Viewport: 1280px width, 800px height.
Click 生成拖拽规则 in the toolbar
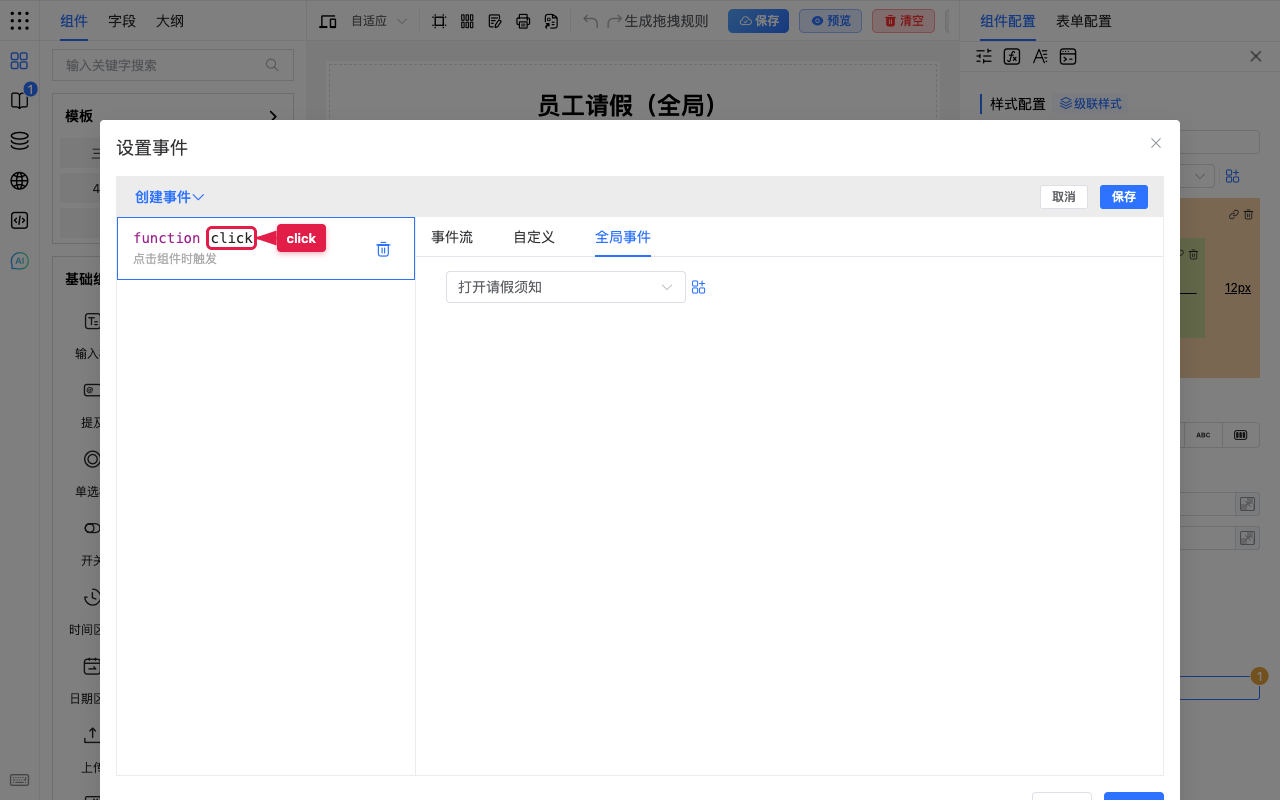point(666,21)
